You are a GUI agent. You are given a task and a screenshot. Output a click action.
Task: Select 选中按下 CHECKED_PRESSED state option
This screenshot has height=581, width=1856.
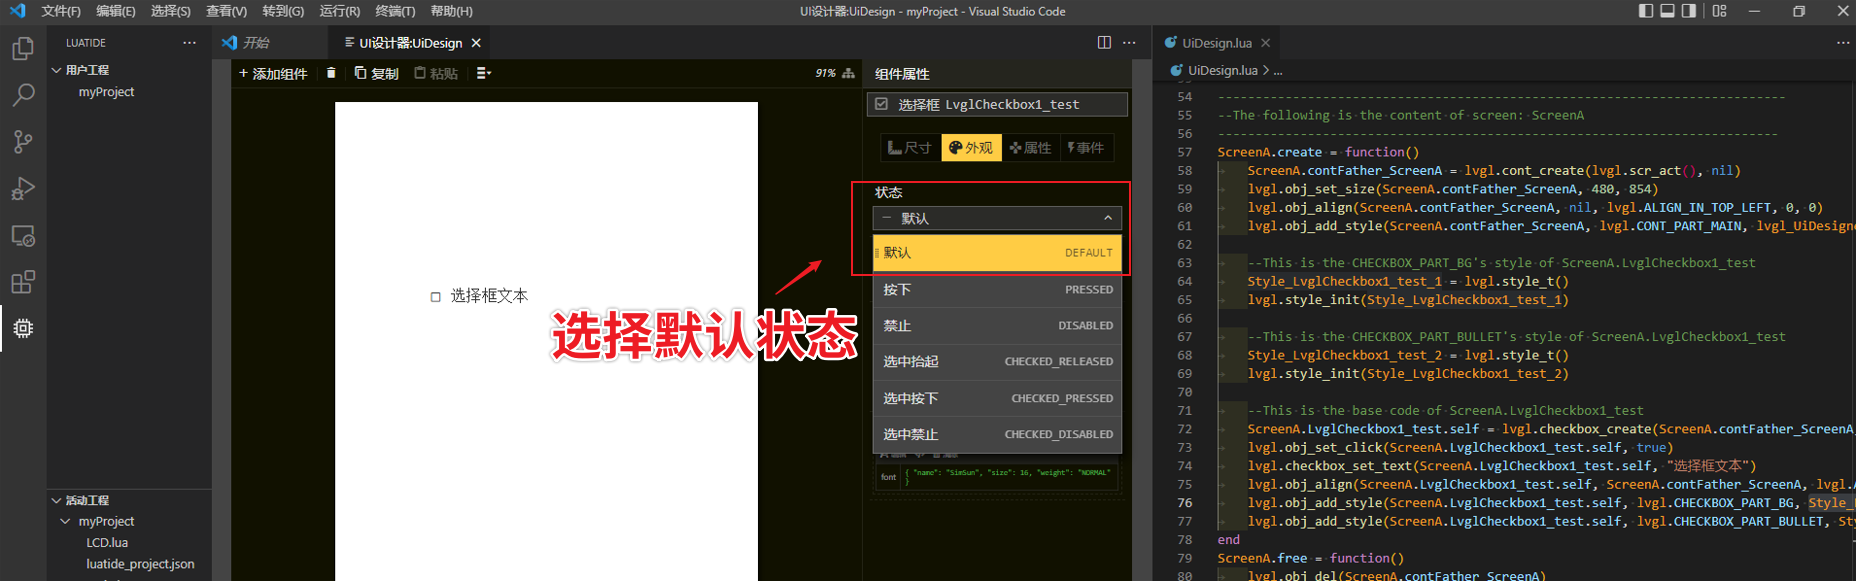pyautogui.click(x=997, y=398)
